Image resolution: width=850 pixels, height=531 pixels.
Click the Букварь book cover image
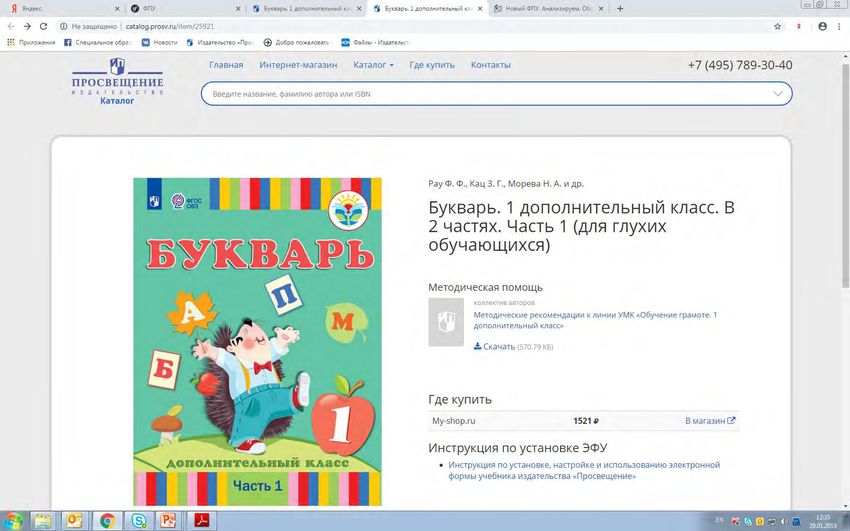[257, 340]
